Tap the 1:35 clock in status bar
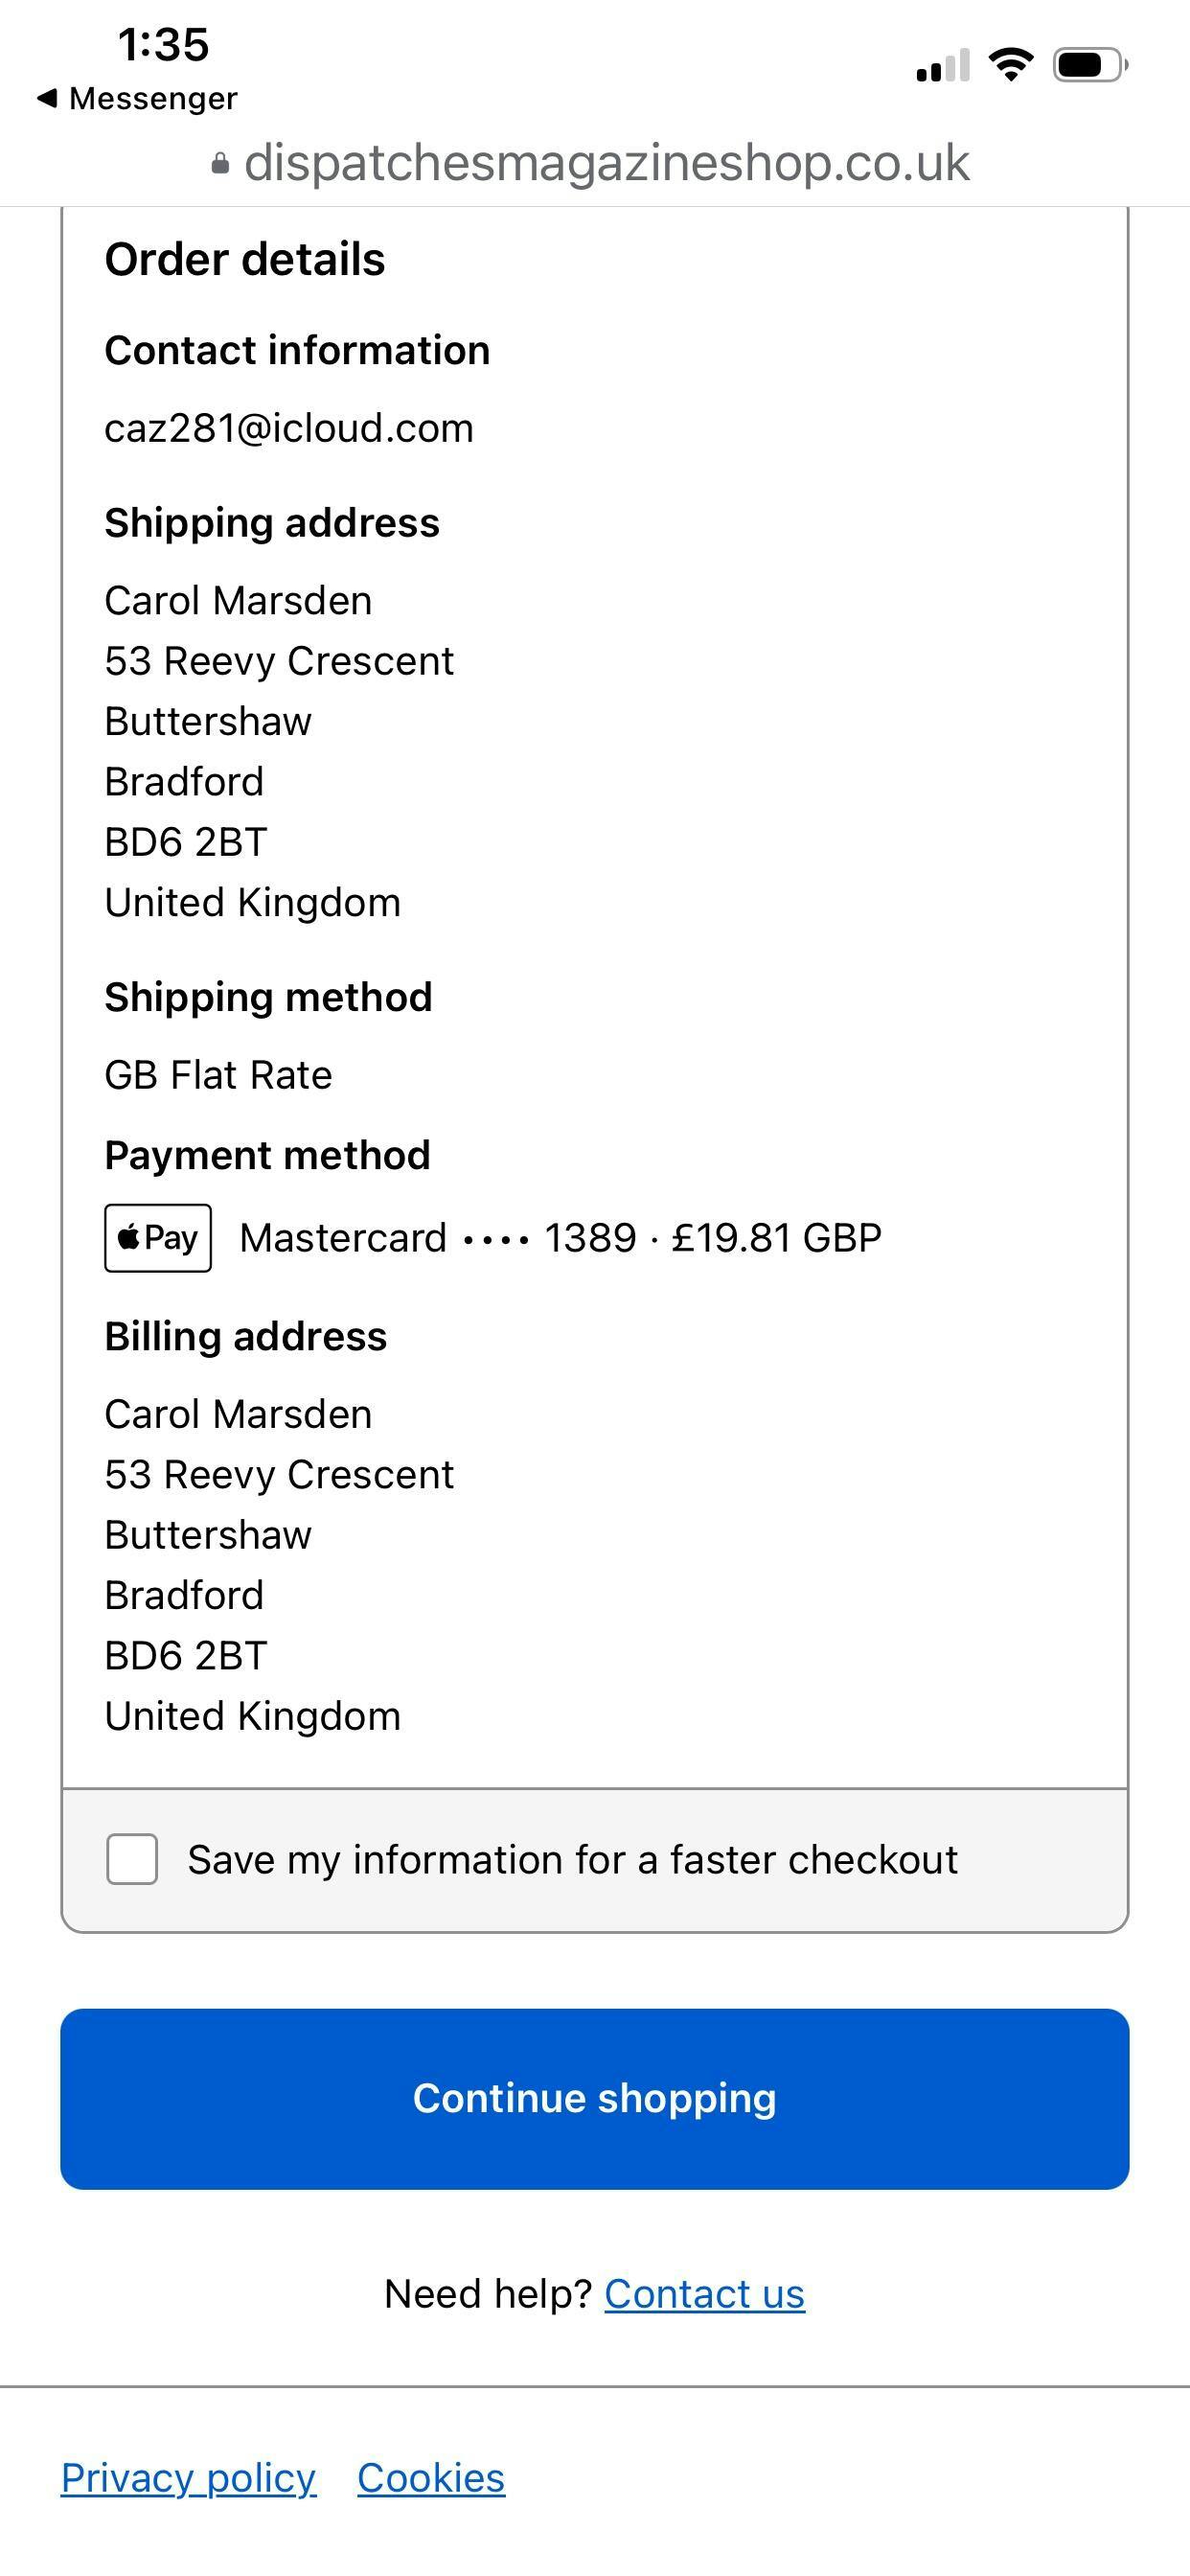Image resolution: width=1190 pixels, height=2576 pixels. pos(163,44)
